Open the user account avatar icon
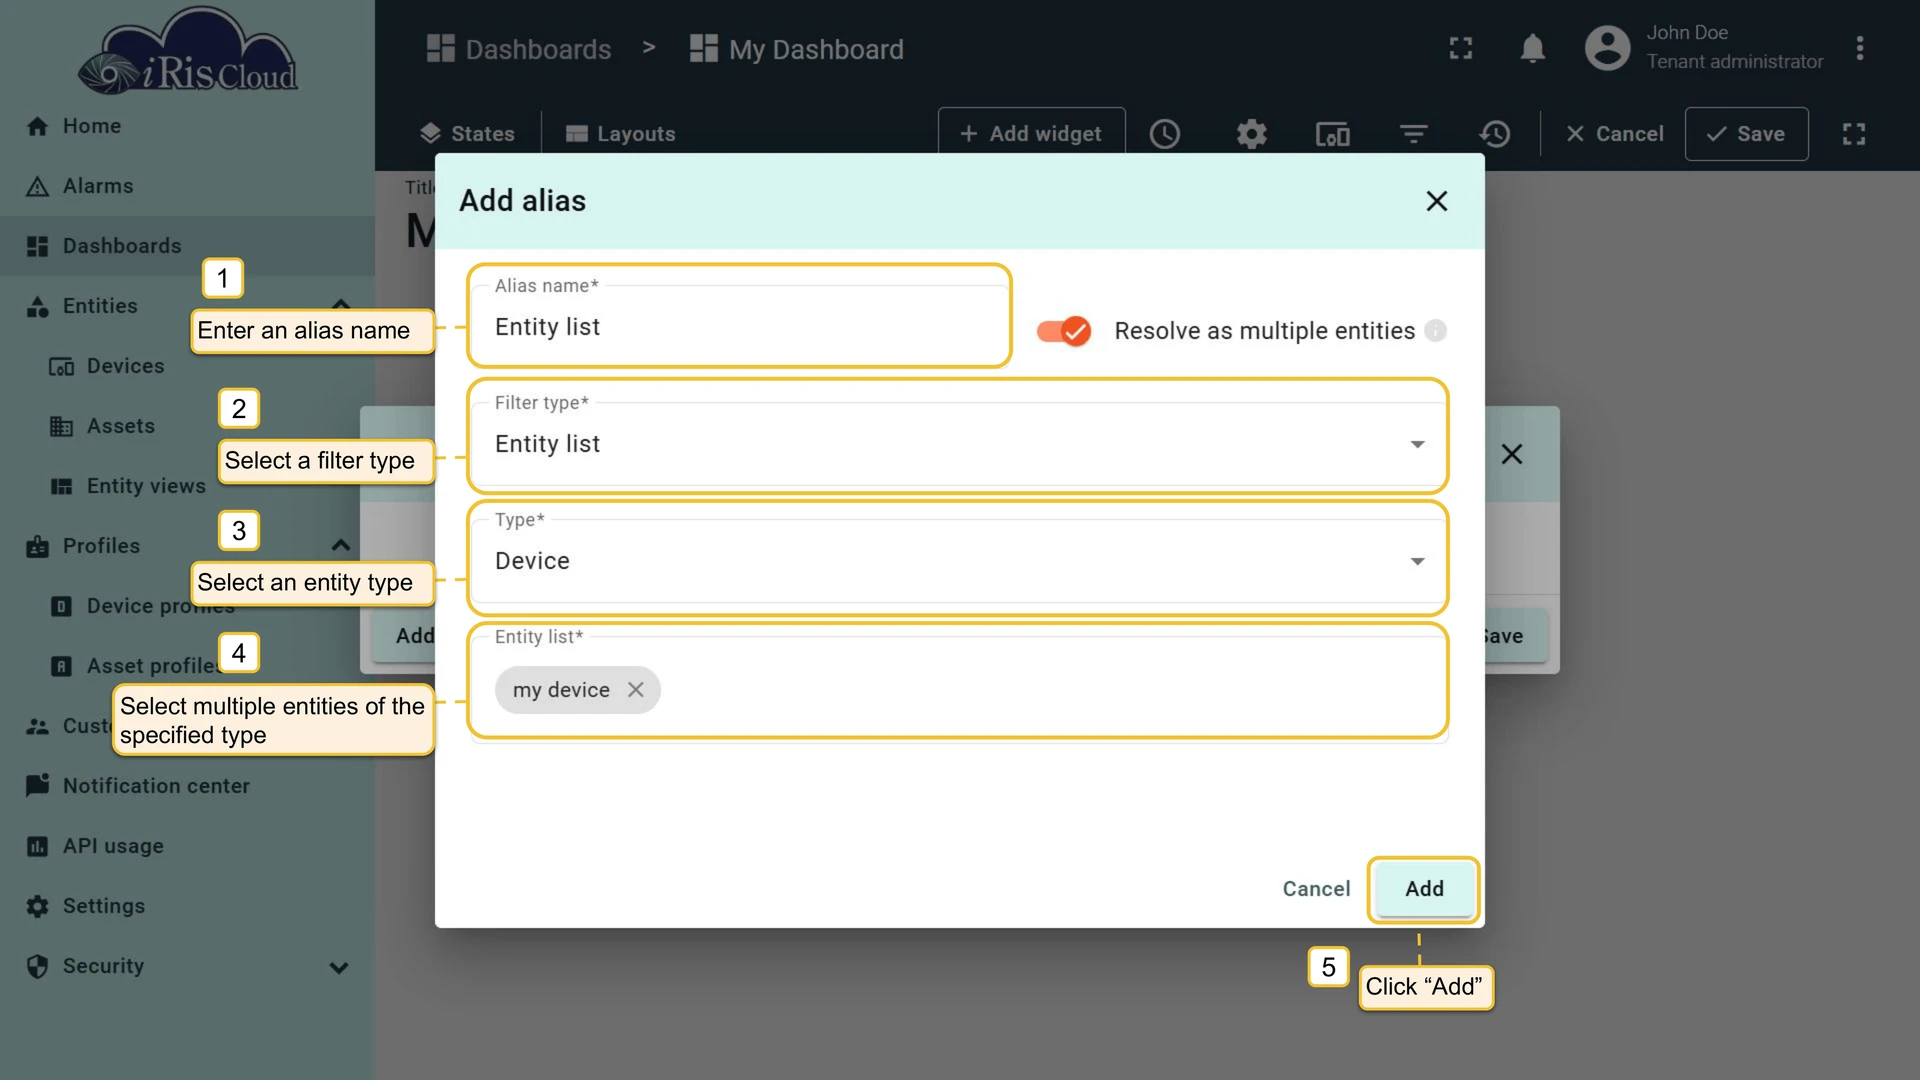Screen dimensions: 1920x1080 tap(1607, 48)
